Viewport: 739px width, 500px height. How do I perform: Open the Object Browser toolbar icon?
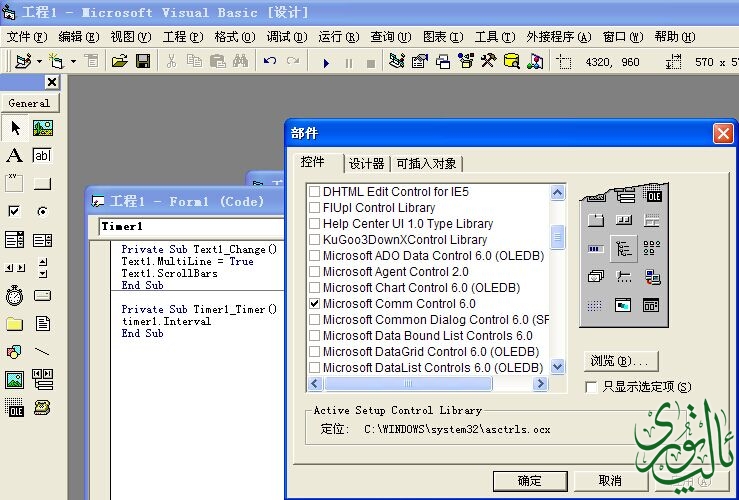pyautogui.click(x=466, y=61)
